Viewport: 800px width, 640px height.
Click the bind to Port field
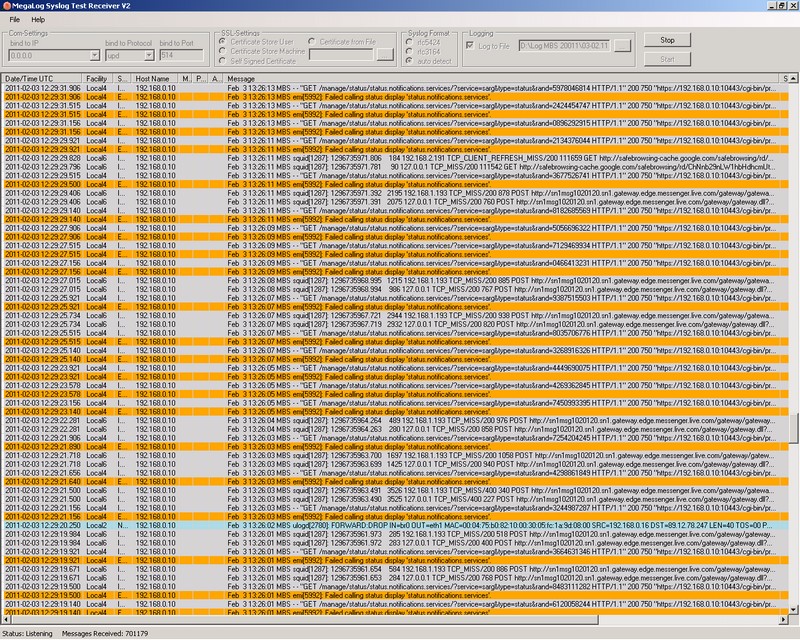[x=182, y=55]
